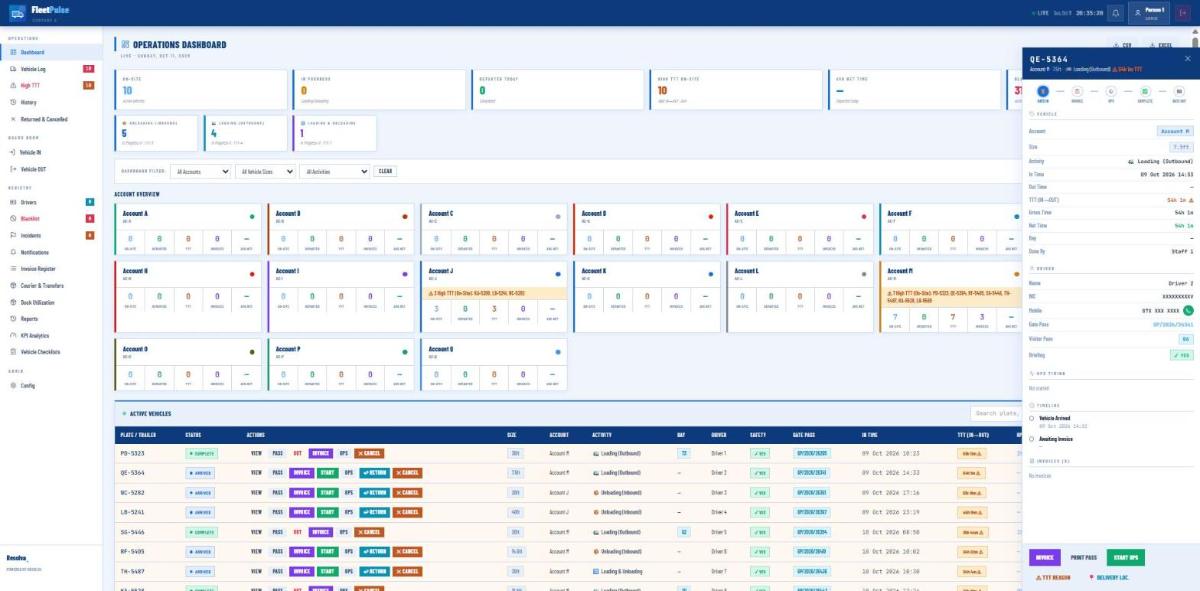
Task: Click the Incidents icon in sidebar
Action: click(x=13, y=236)
